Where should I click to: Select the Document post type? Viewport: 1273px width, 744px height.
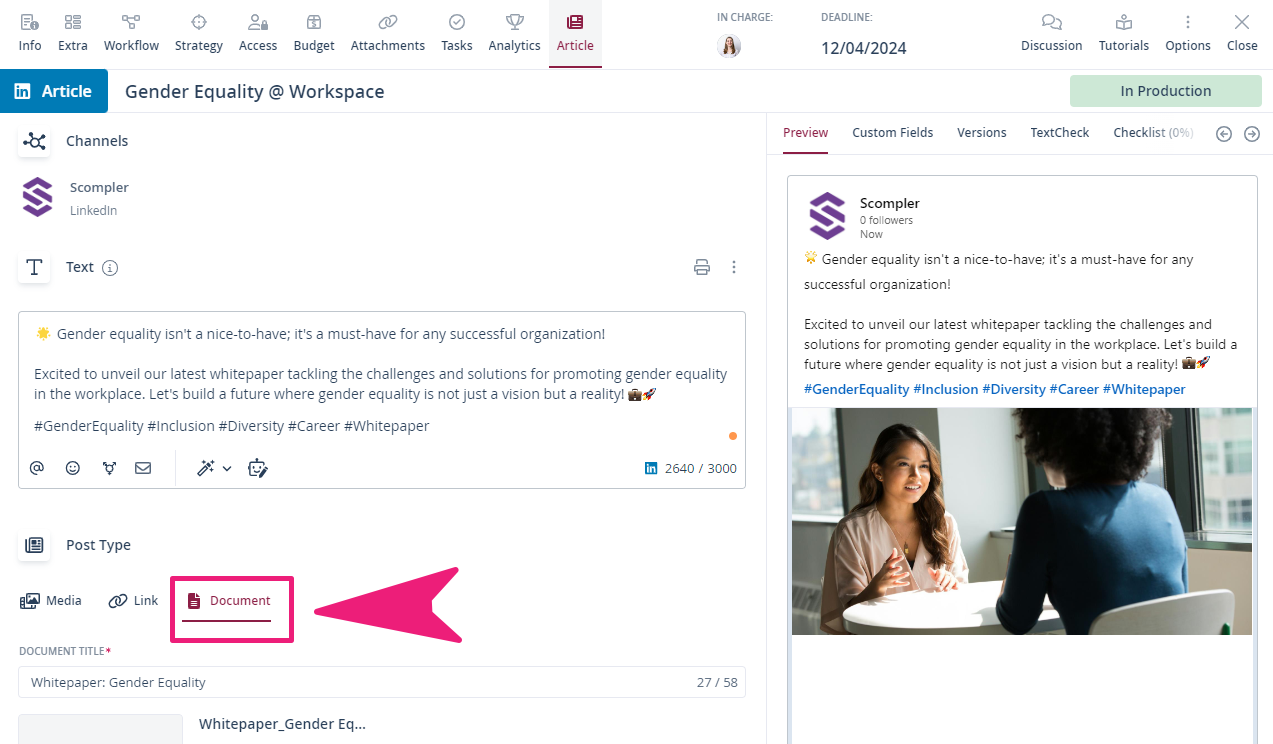[x=229, y=601]
